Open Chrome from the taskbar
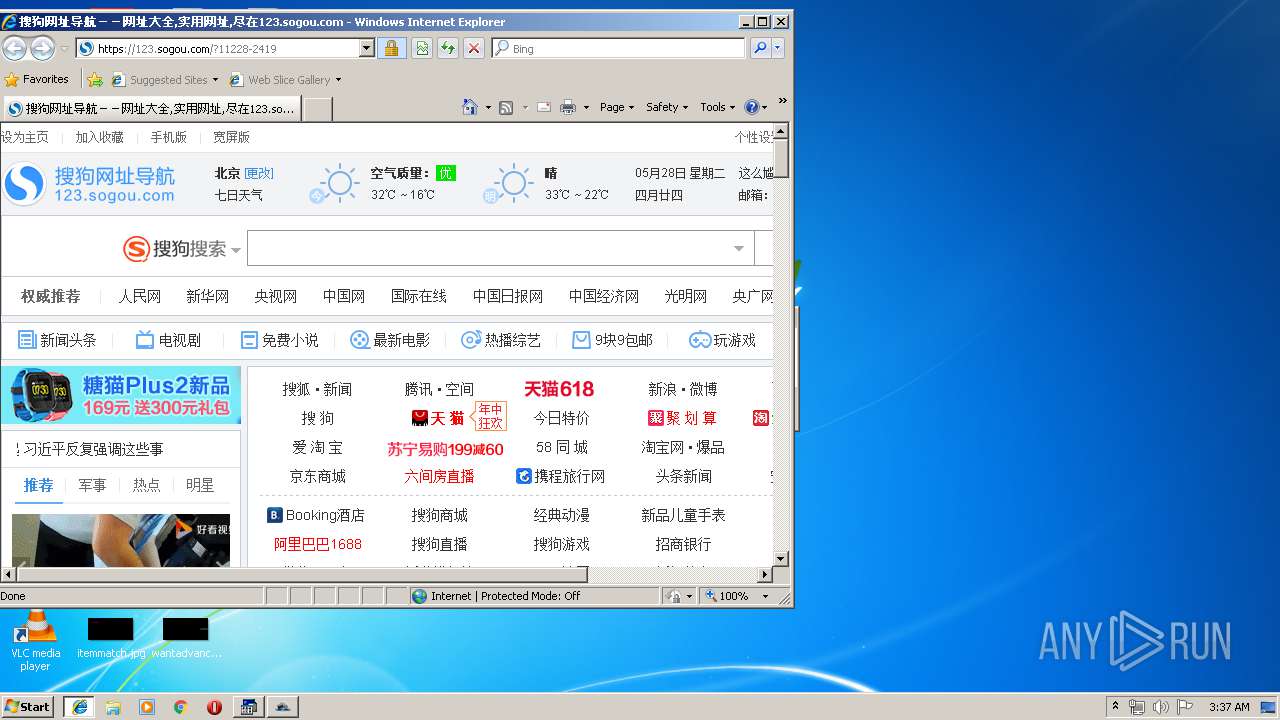Viewport: 1280px width, 720px height. [180, 707]
